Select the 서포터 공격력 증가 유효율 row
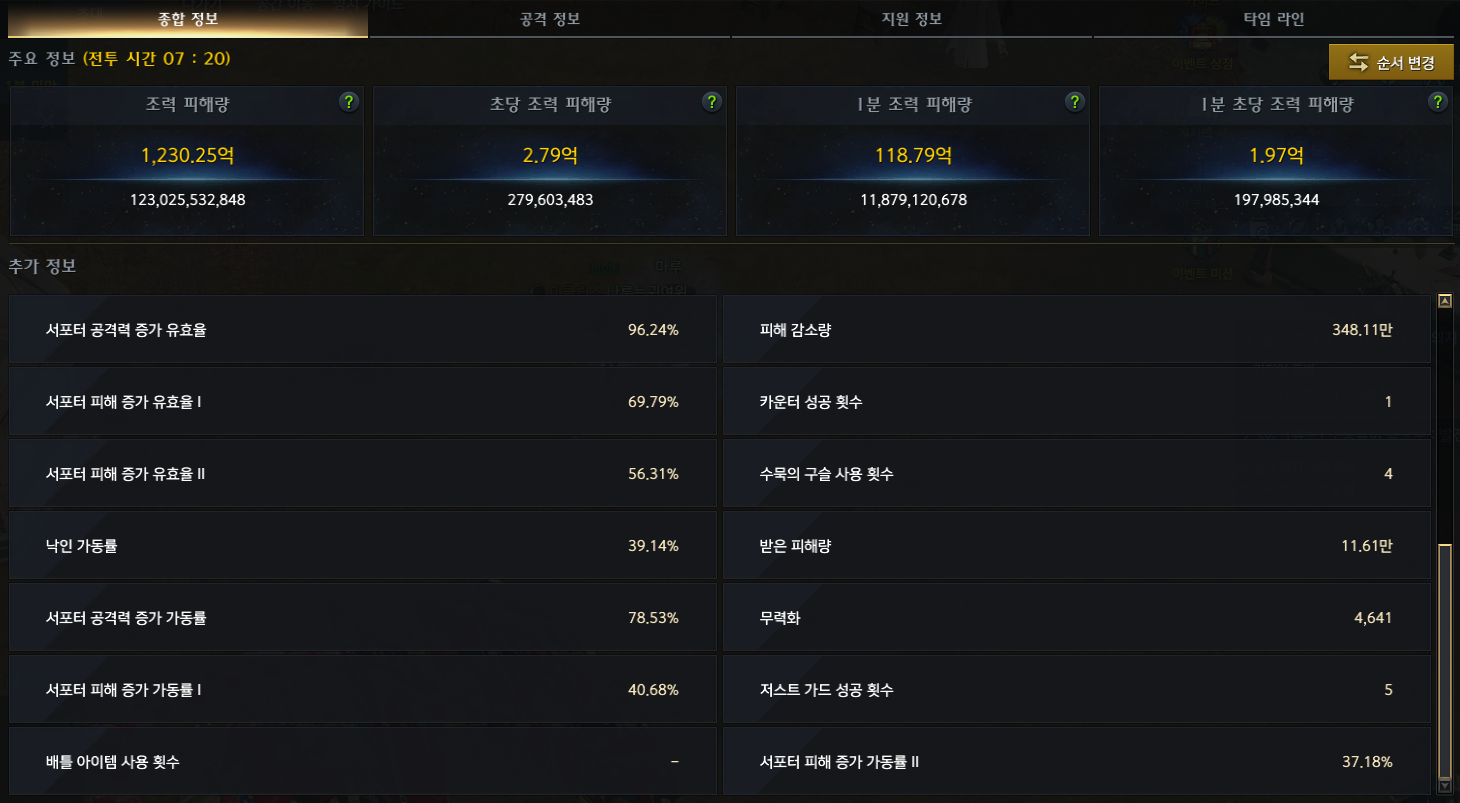 (362, 329)
